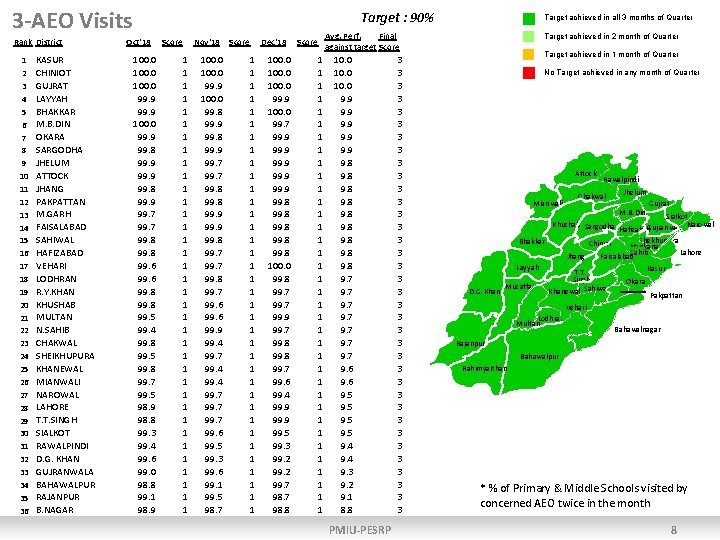Click the Bhakkar label on the map

point(533,242)
